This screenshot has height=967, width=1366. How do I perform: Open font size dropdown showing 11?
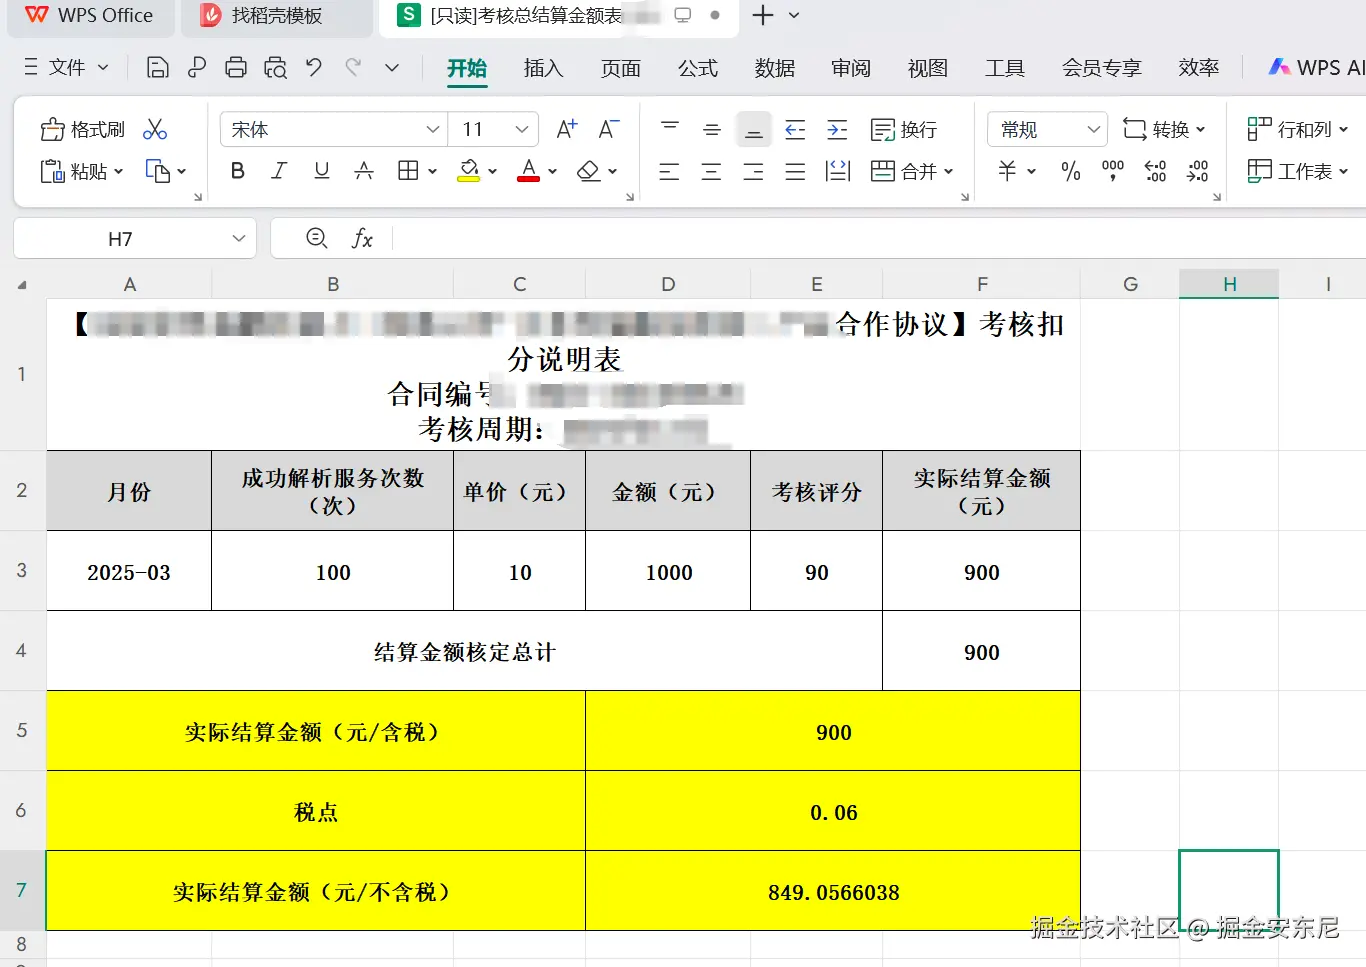521,129
